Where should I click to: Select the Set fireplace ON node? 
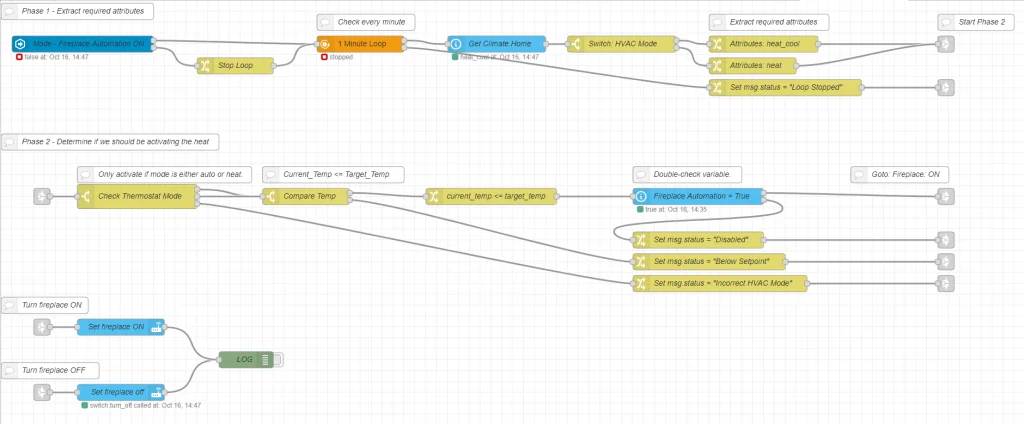(121, 327)
